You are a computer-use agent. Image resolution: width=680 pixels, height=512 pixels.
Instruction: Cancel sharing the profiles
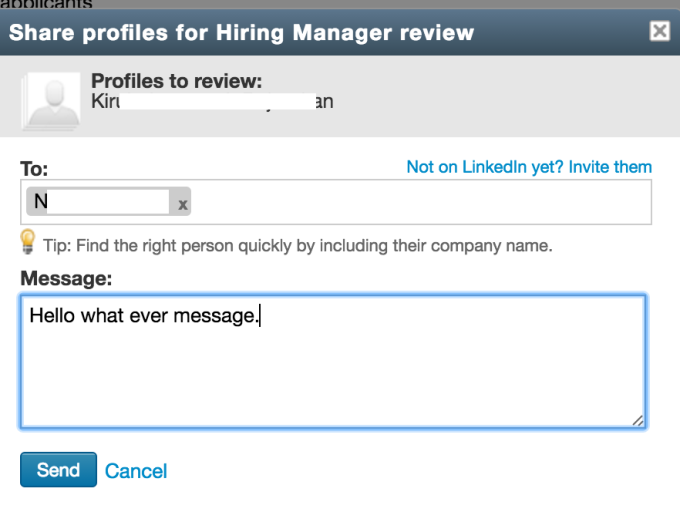[x=136, y=470]
